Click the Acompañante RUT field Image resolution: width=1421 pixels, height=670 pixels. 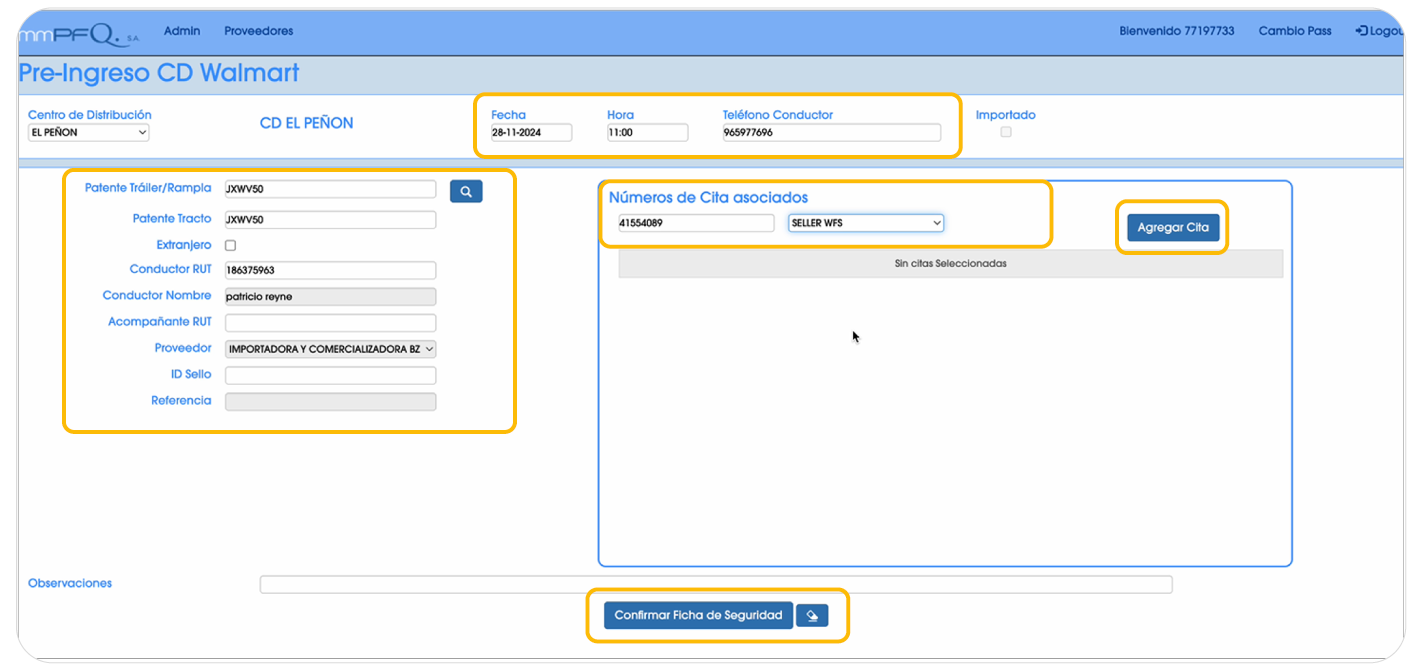(x=331, y=323)
